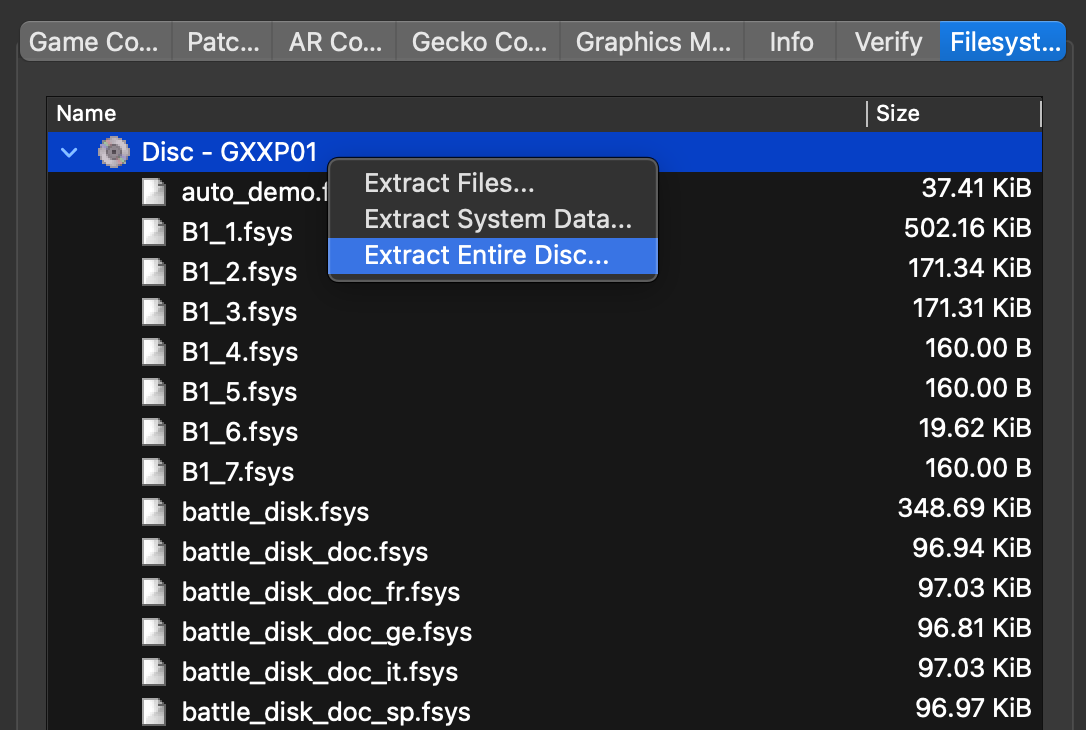Click file icon beside B1_5.fsys

click(154, 392)
